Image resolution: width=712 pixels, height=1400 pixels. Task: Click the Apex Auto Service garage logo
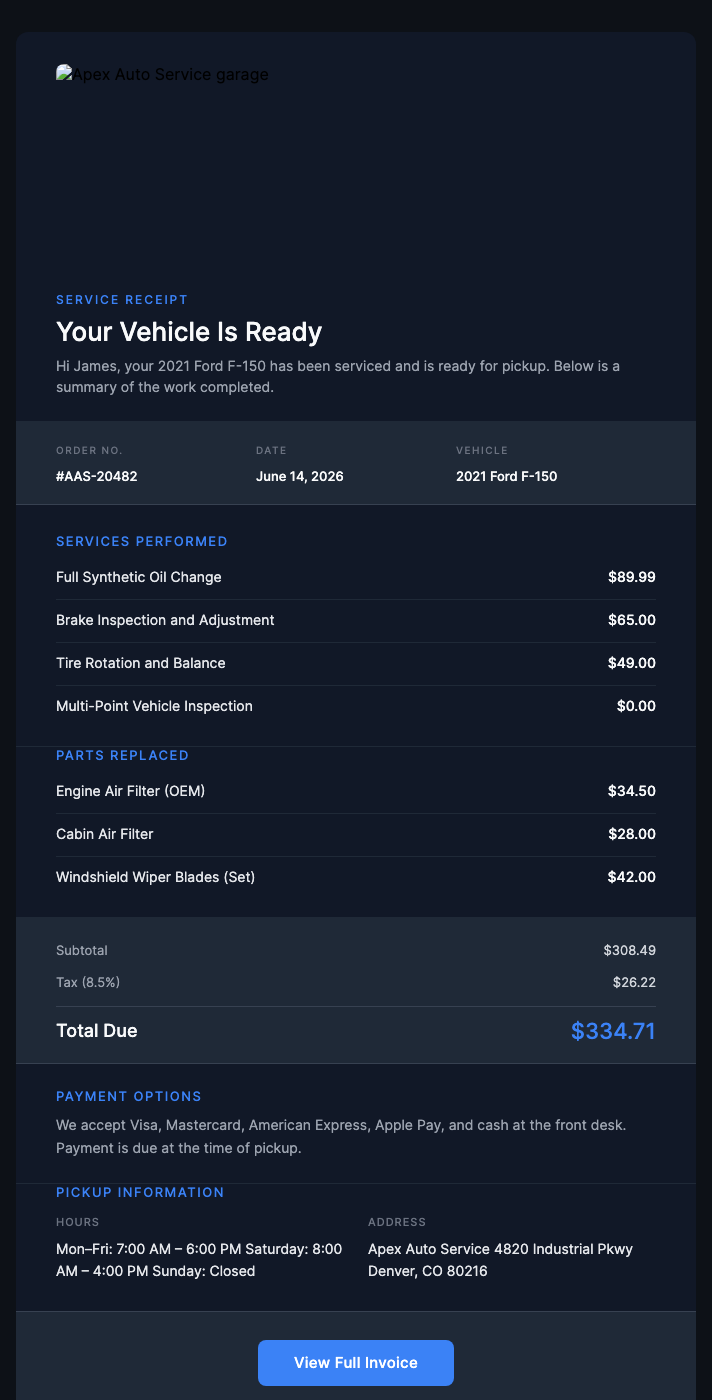point(162,74)
